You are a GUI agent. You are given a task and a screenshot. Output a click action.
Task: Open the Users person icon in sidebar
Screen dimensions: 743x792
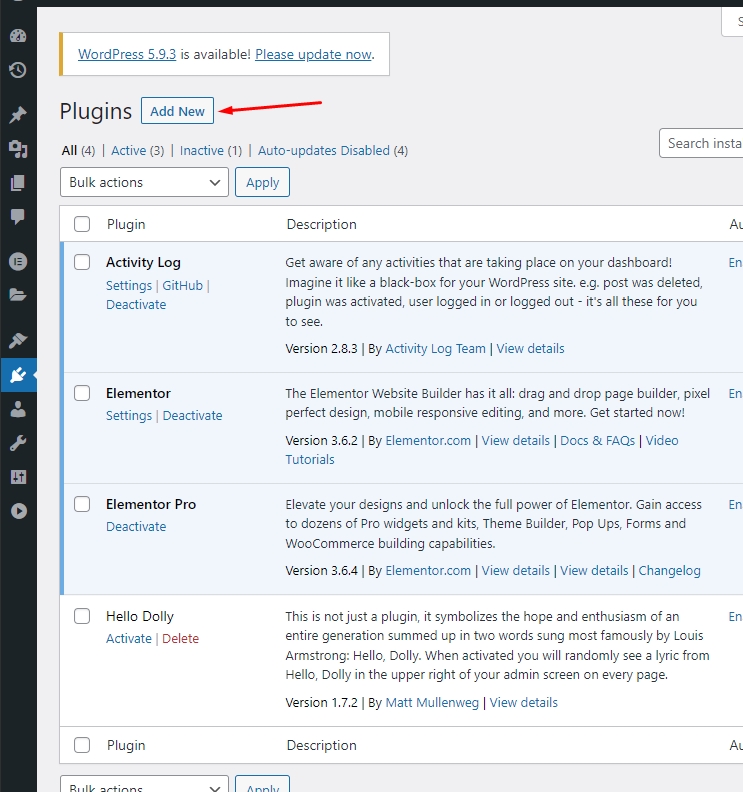pyautogui.click(x=18, y=409)
